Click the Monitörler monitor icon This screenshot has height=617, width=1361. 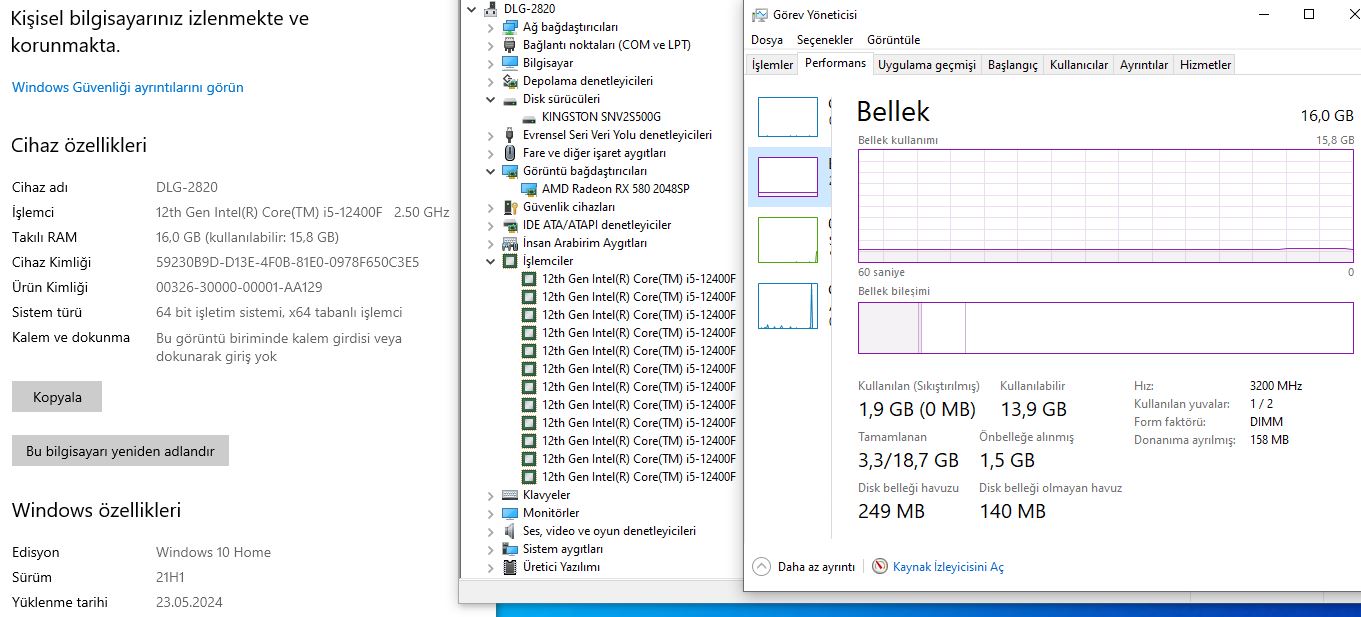pyautogui.click(x=510, y=513)
